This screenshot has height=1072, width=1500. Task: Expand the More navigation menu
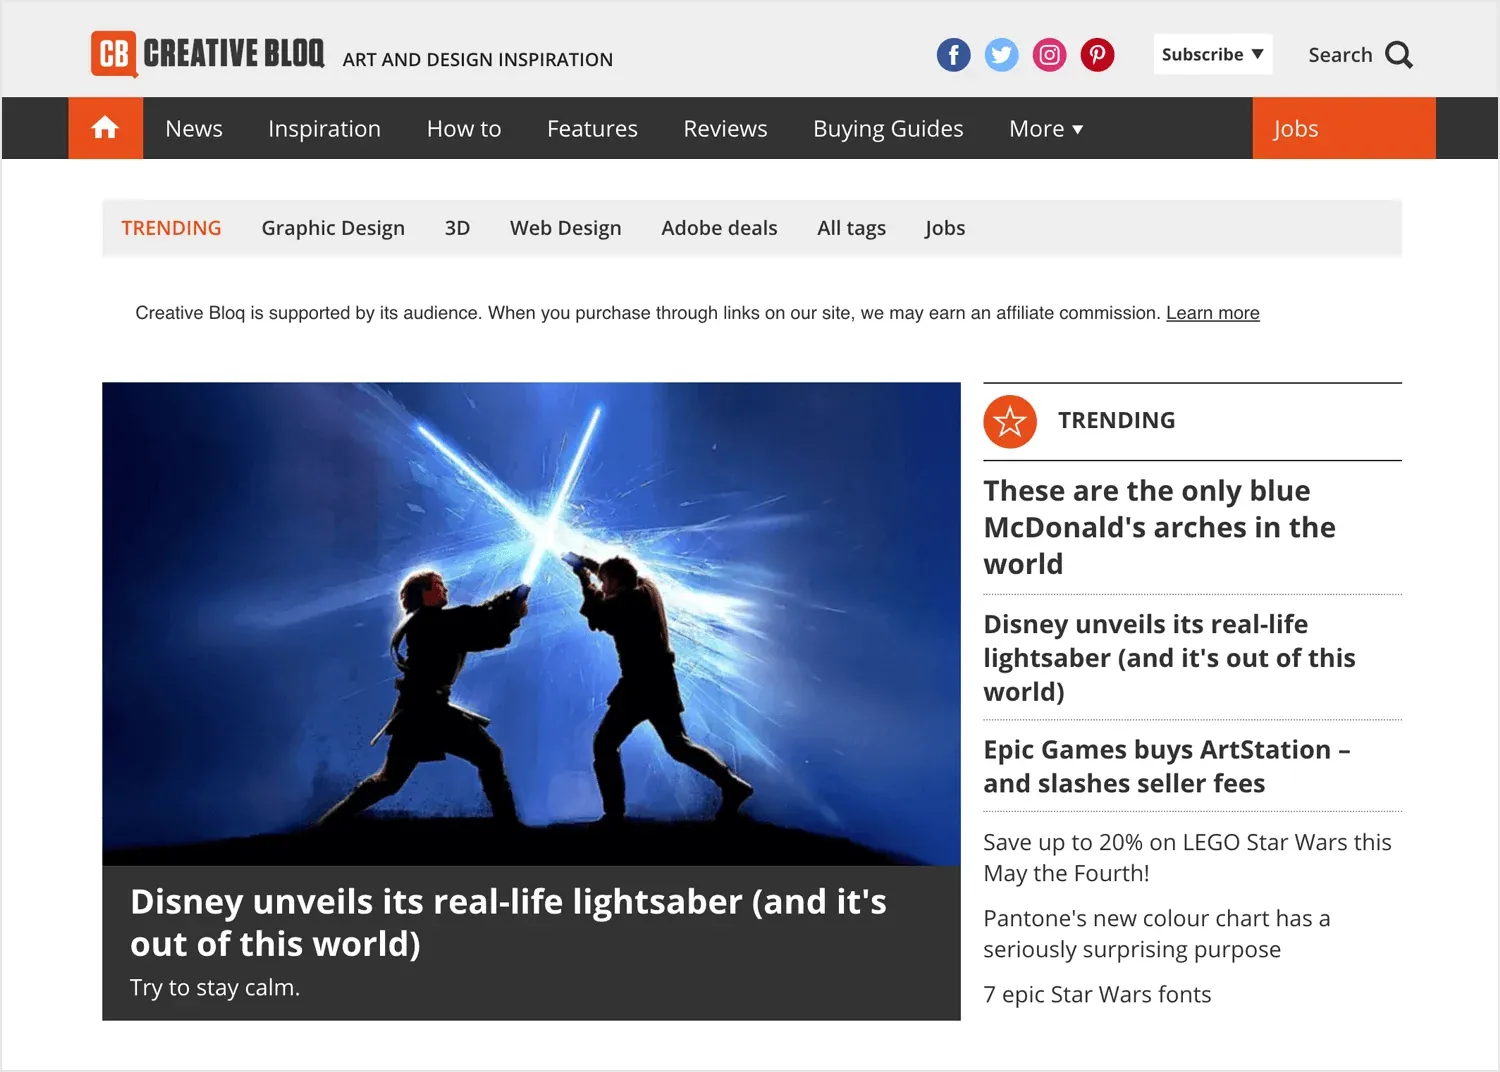tap(1046, 129)
